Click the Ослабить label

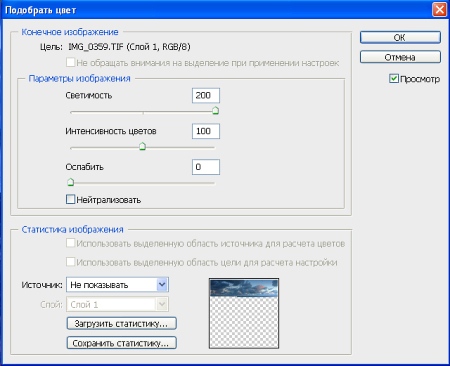coord(84,167)
